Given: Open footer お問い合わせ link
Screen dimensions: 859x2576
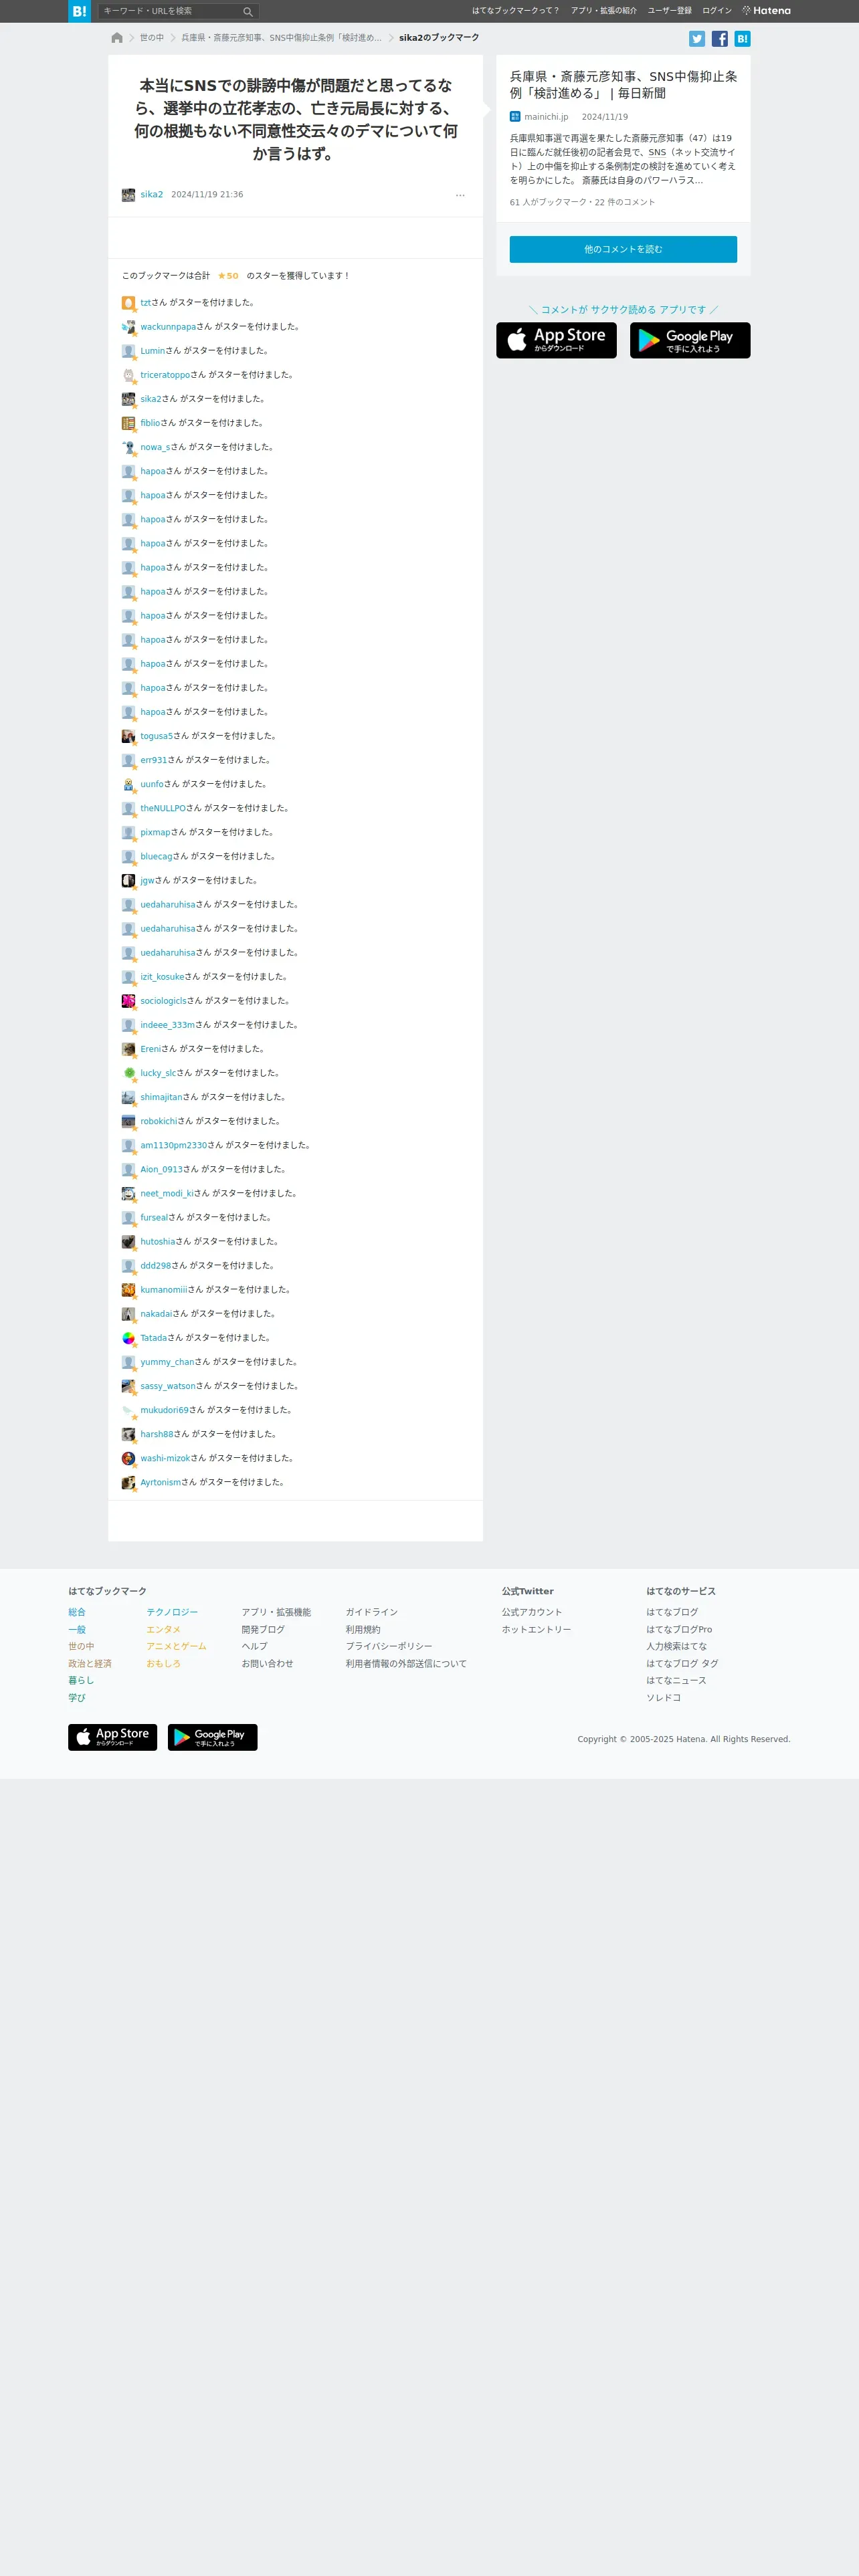Looking at the screenshot, I should [267, 1663].
